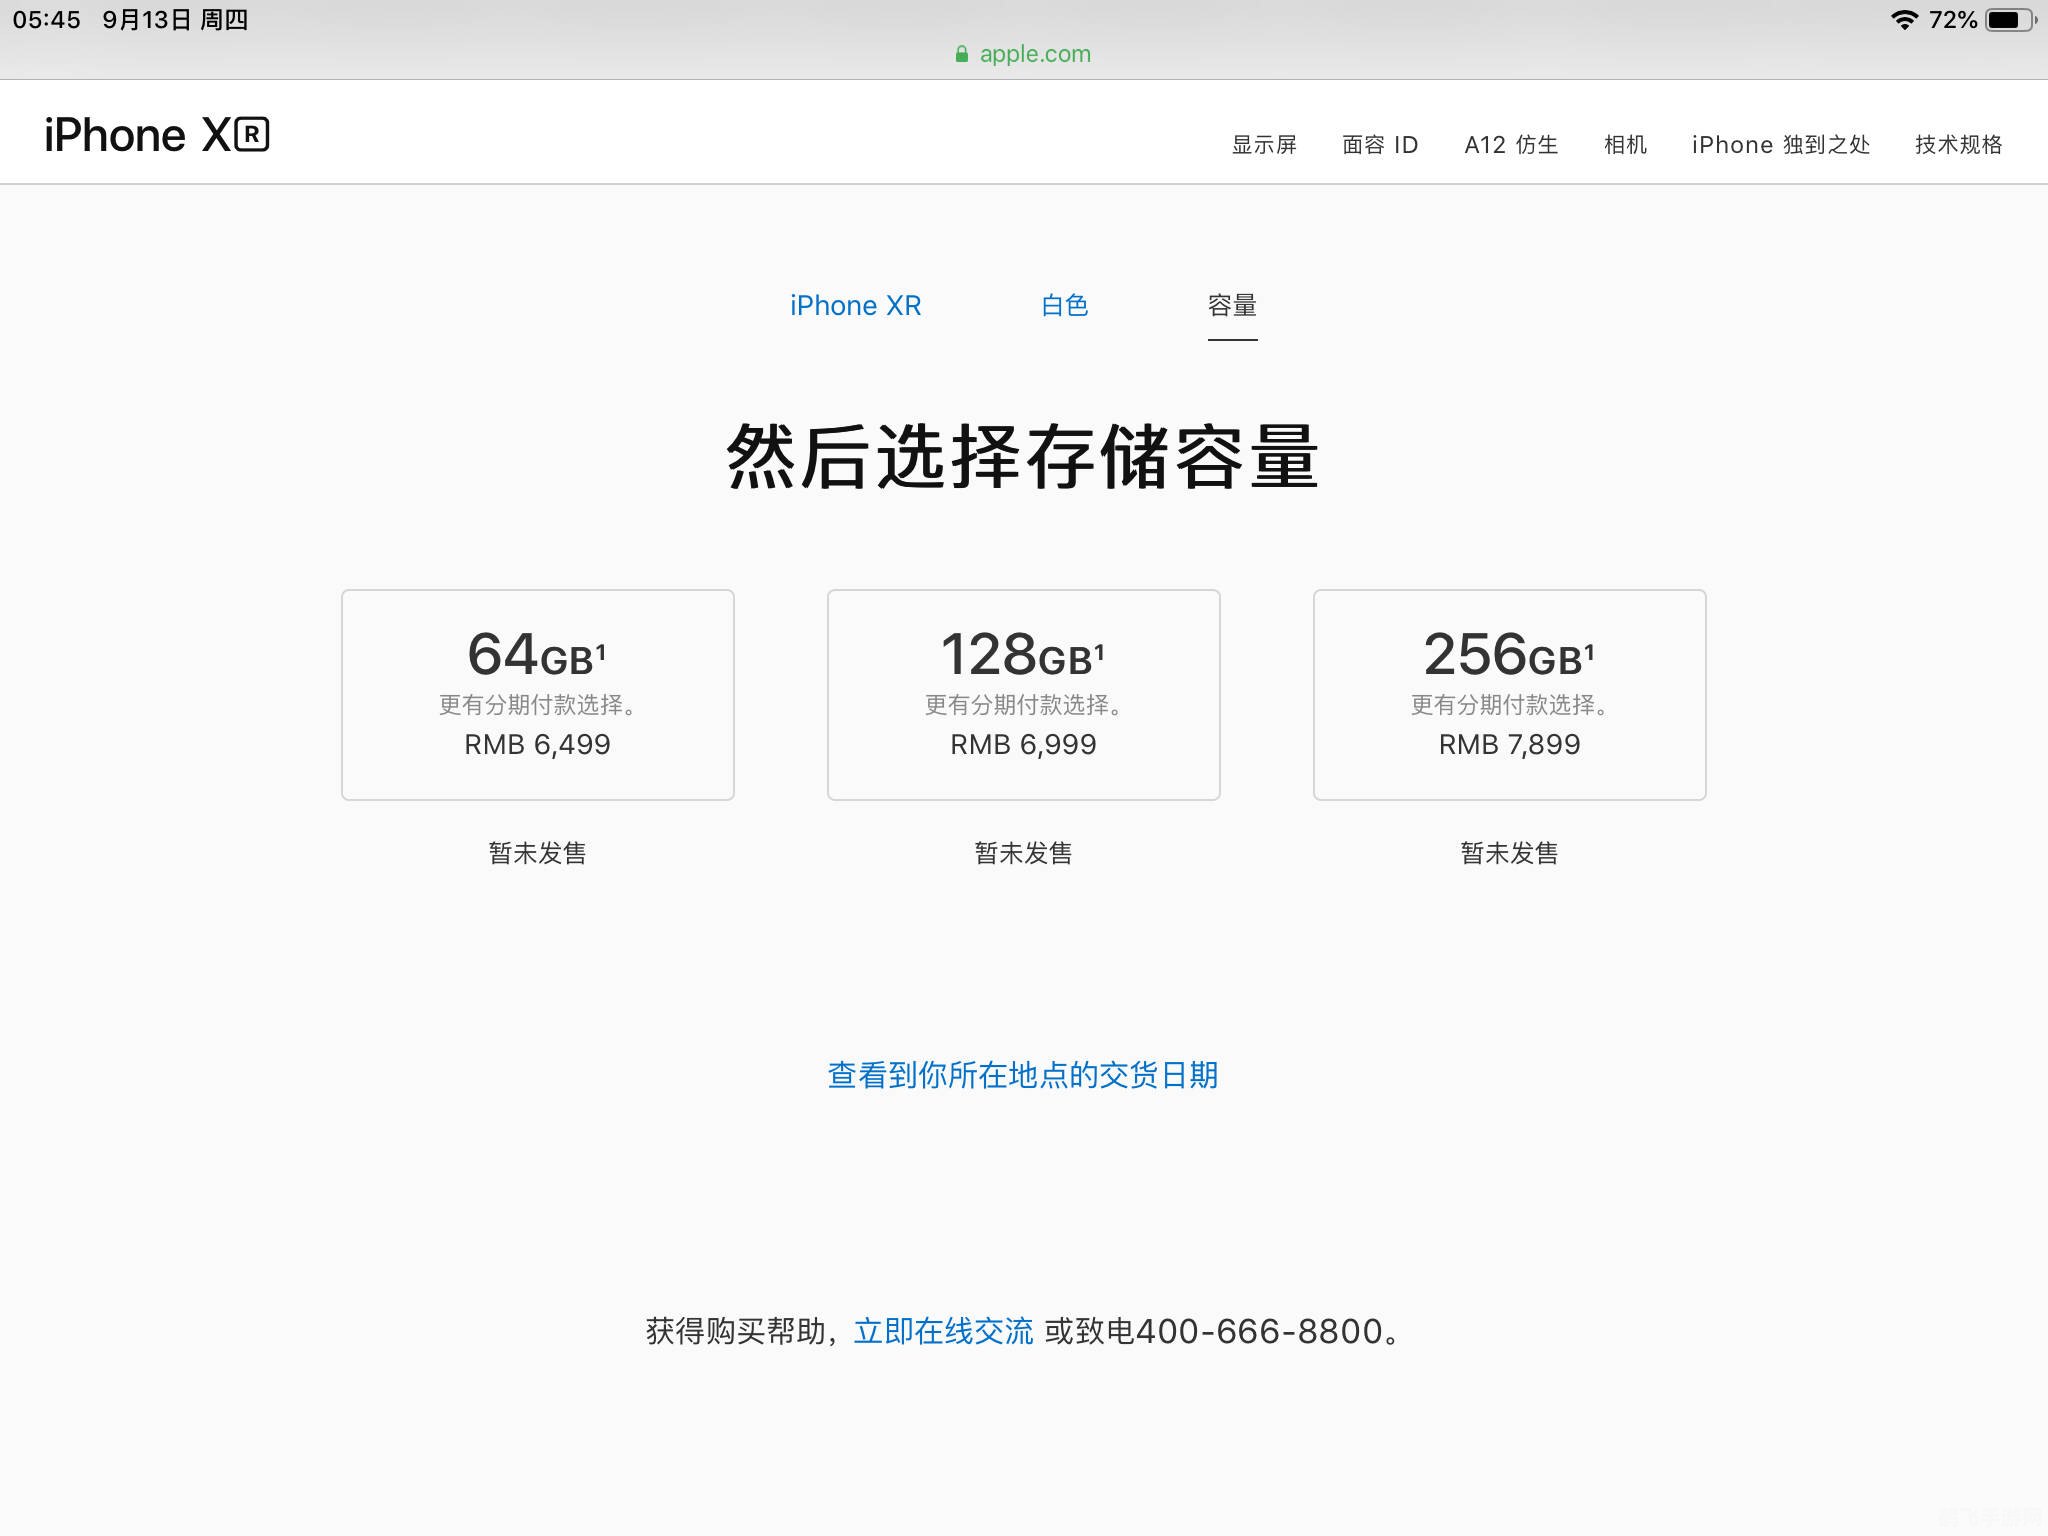
Task: Open 相机 navigation item
Action: tap(1625, 145)
